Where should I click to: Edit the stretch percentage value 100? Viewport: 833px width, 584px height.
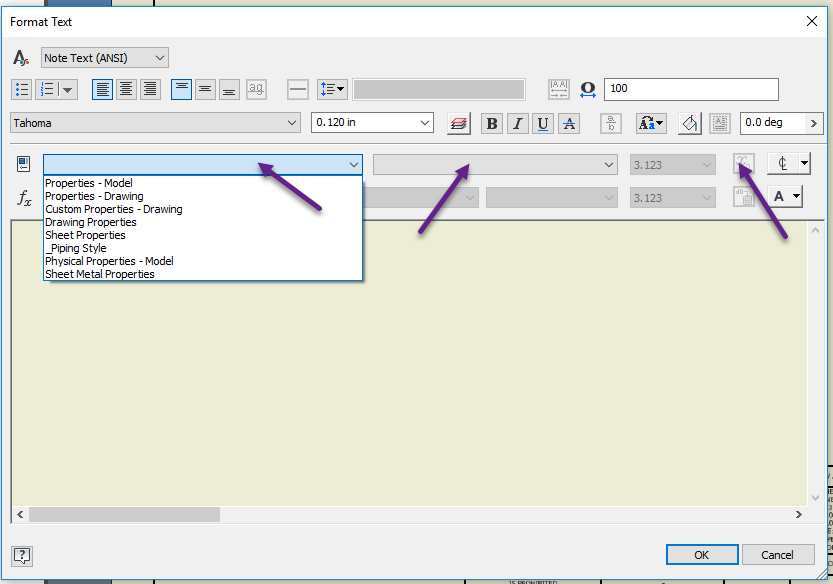click(690, 89)
